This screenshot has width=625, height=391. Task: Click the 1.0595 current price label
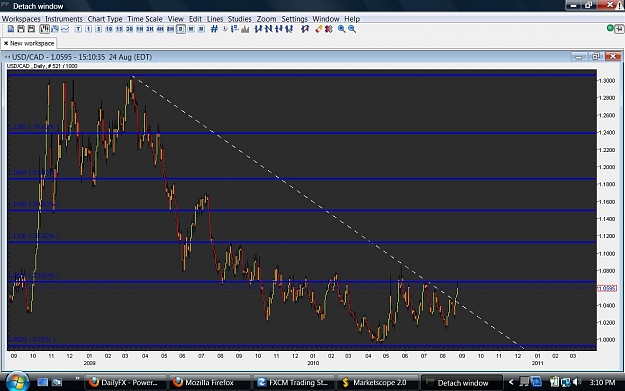[607, 288]
